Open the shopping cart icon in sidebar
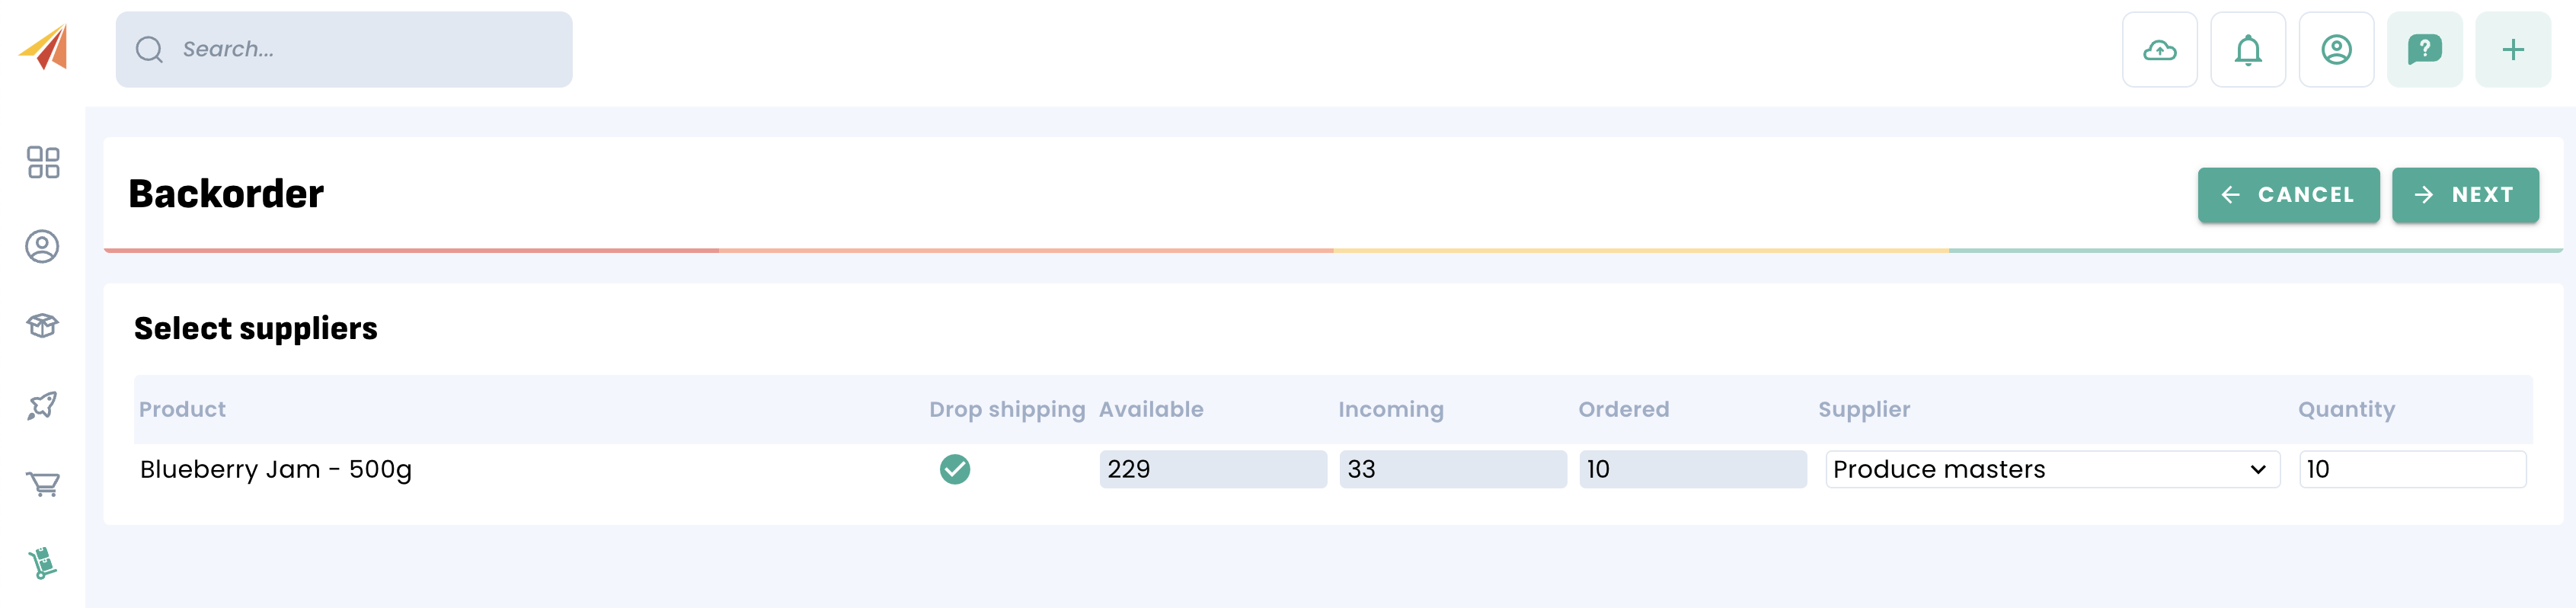 [x=42, y=484]
